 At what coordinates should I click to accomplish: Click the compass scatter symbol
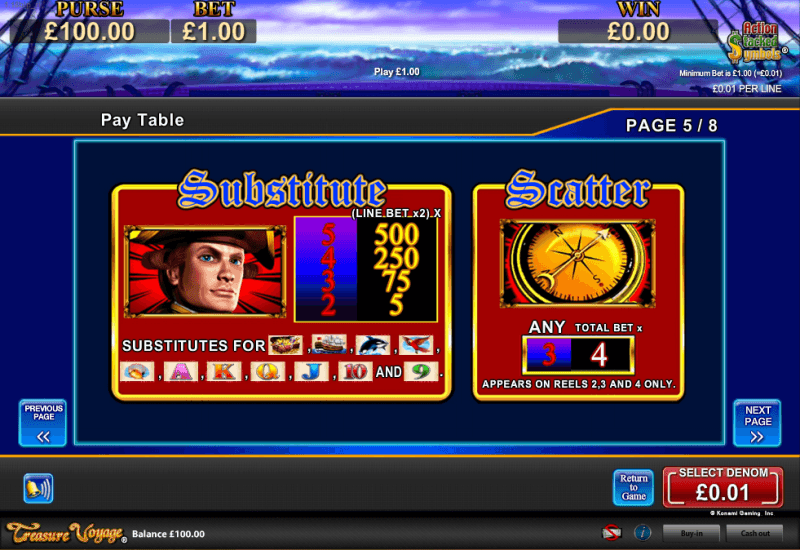(578, 263)
